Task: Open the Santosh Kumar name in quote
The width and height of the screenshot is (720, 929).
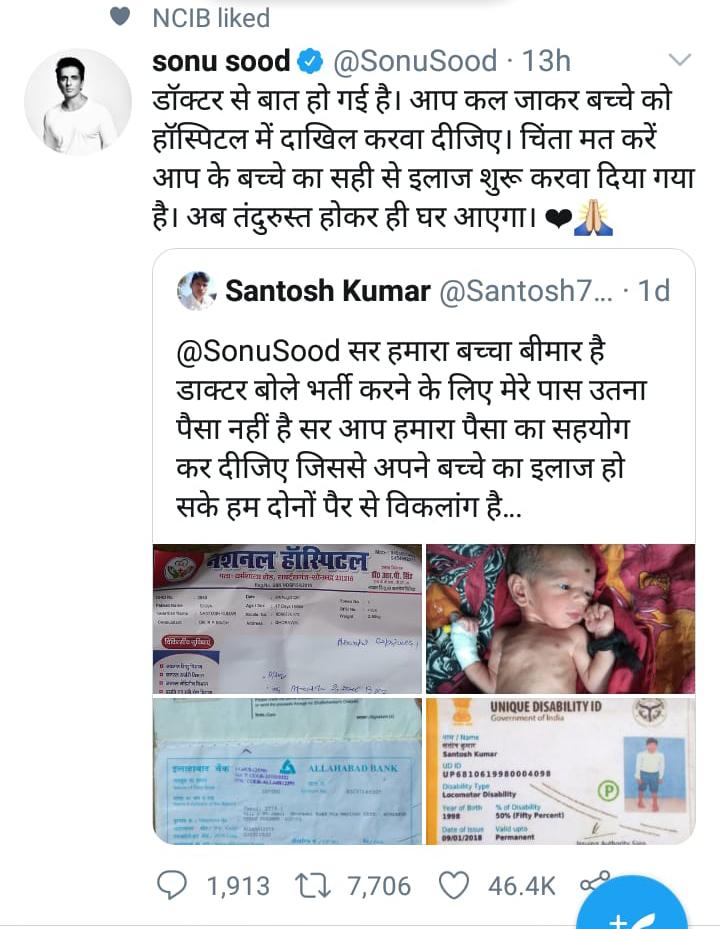Action: [x=328, y=291]
